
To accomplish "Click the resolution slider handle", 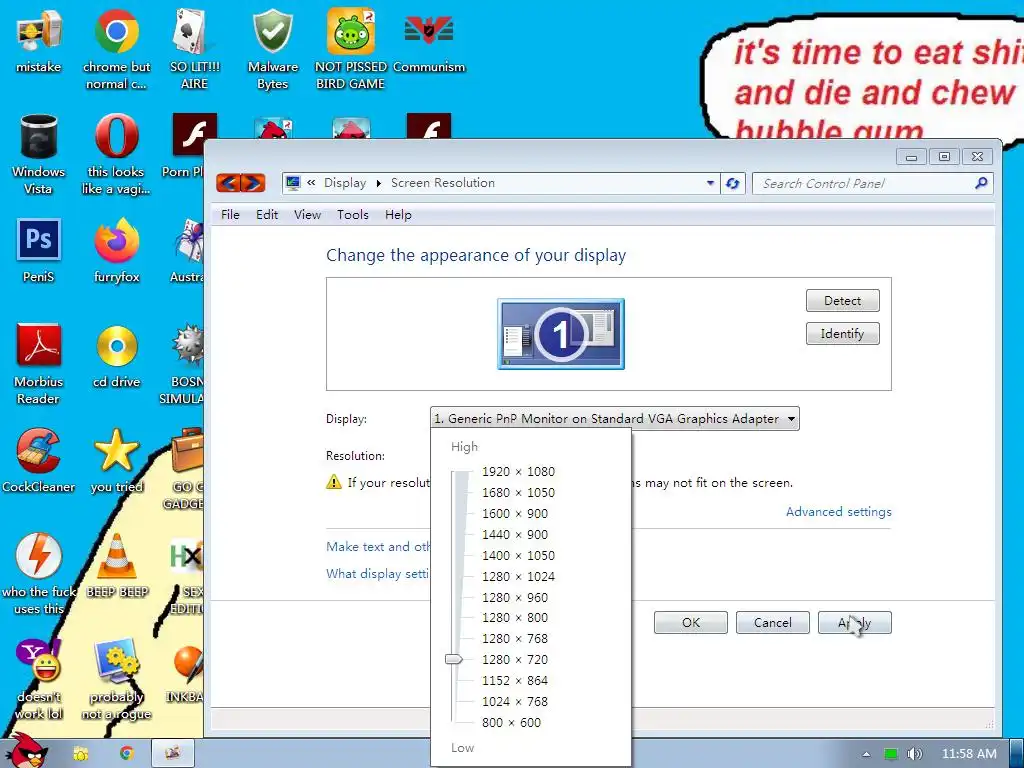I will (453, 660).
